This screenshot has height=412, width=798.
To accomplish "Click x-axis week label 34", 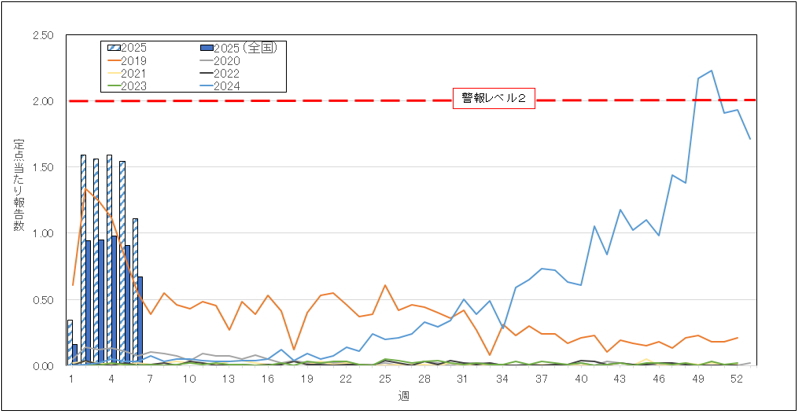I will tap(503, 379).
